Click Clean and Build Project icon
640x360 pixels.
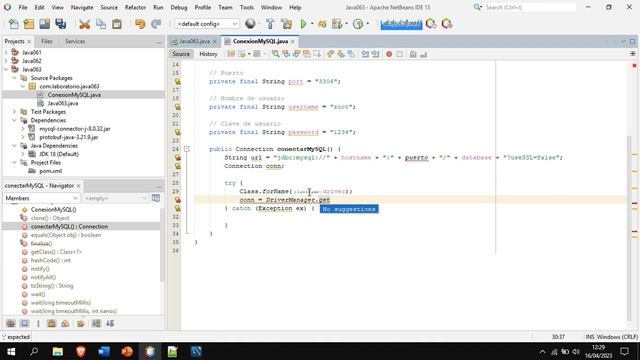(287, 24)
